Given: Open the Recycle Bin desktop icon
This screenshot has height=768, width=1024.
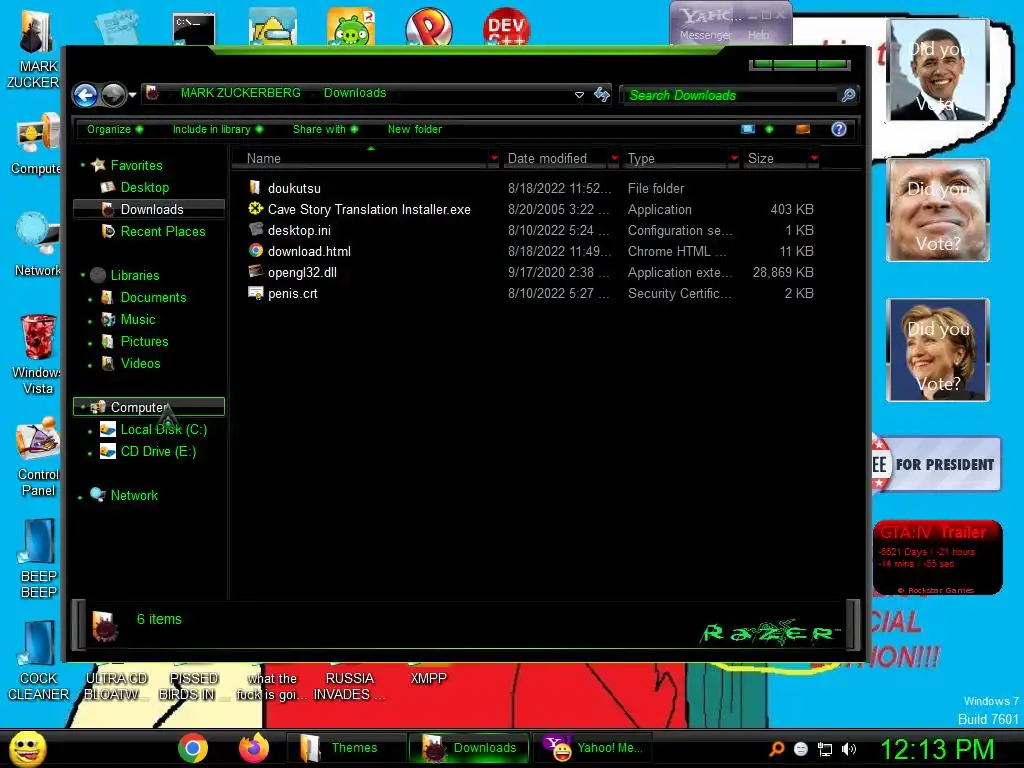Looking at the screenshot, I should pos(38,353).
